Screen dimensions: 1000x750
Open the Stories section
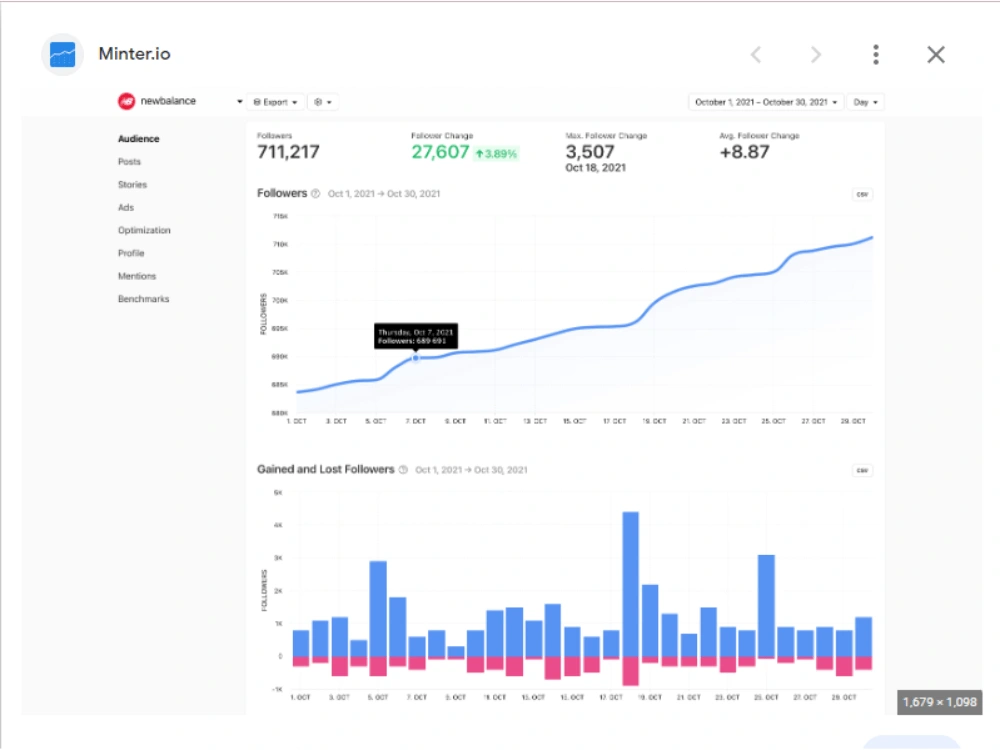132,185
